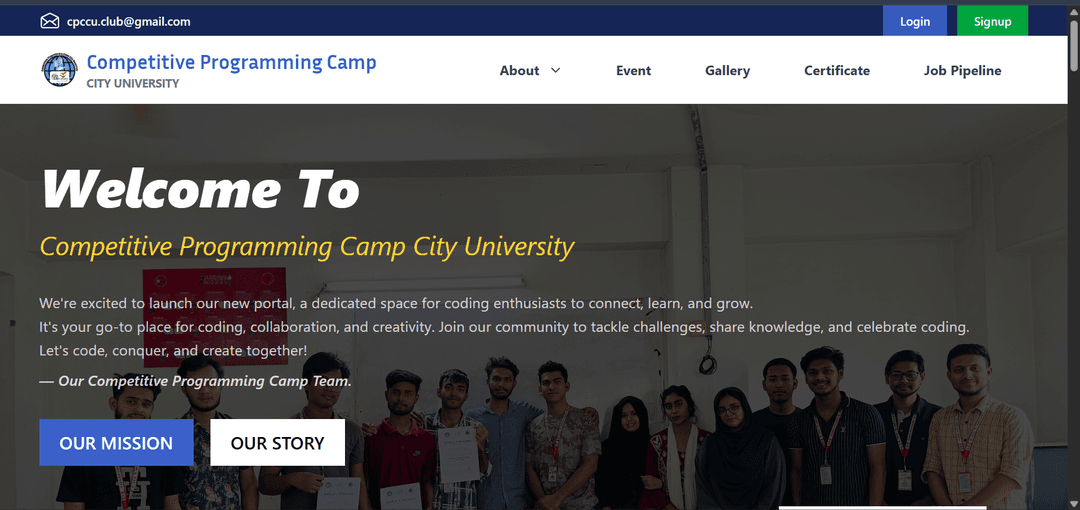The width and height of the screenshot is (1080, 510).
Task: Expand the About dropdown chevron
Action: [x=556, y=70]
